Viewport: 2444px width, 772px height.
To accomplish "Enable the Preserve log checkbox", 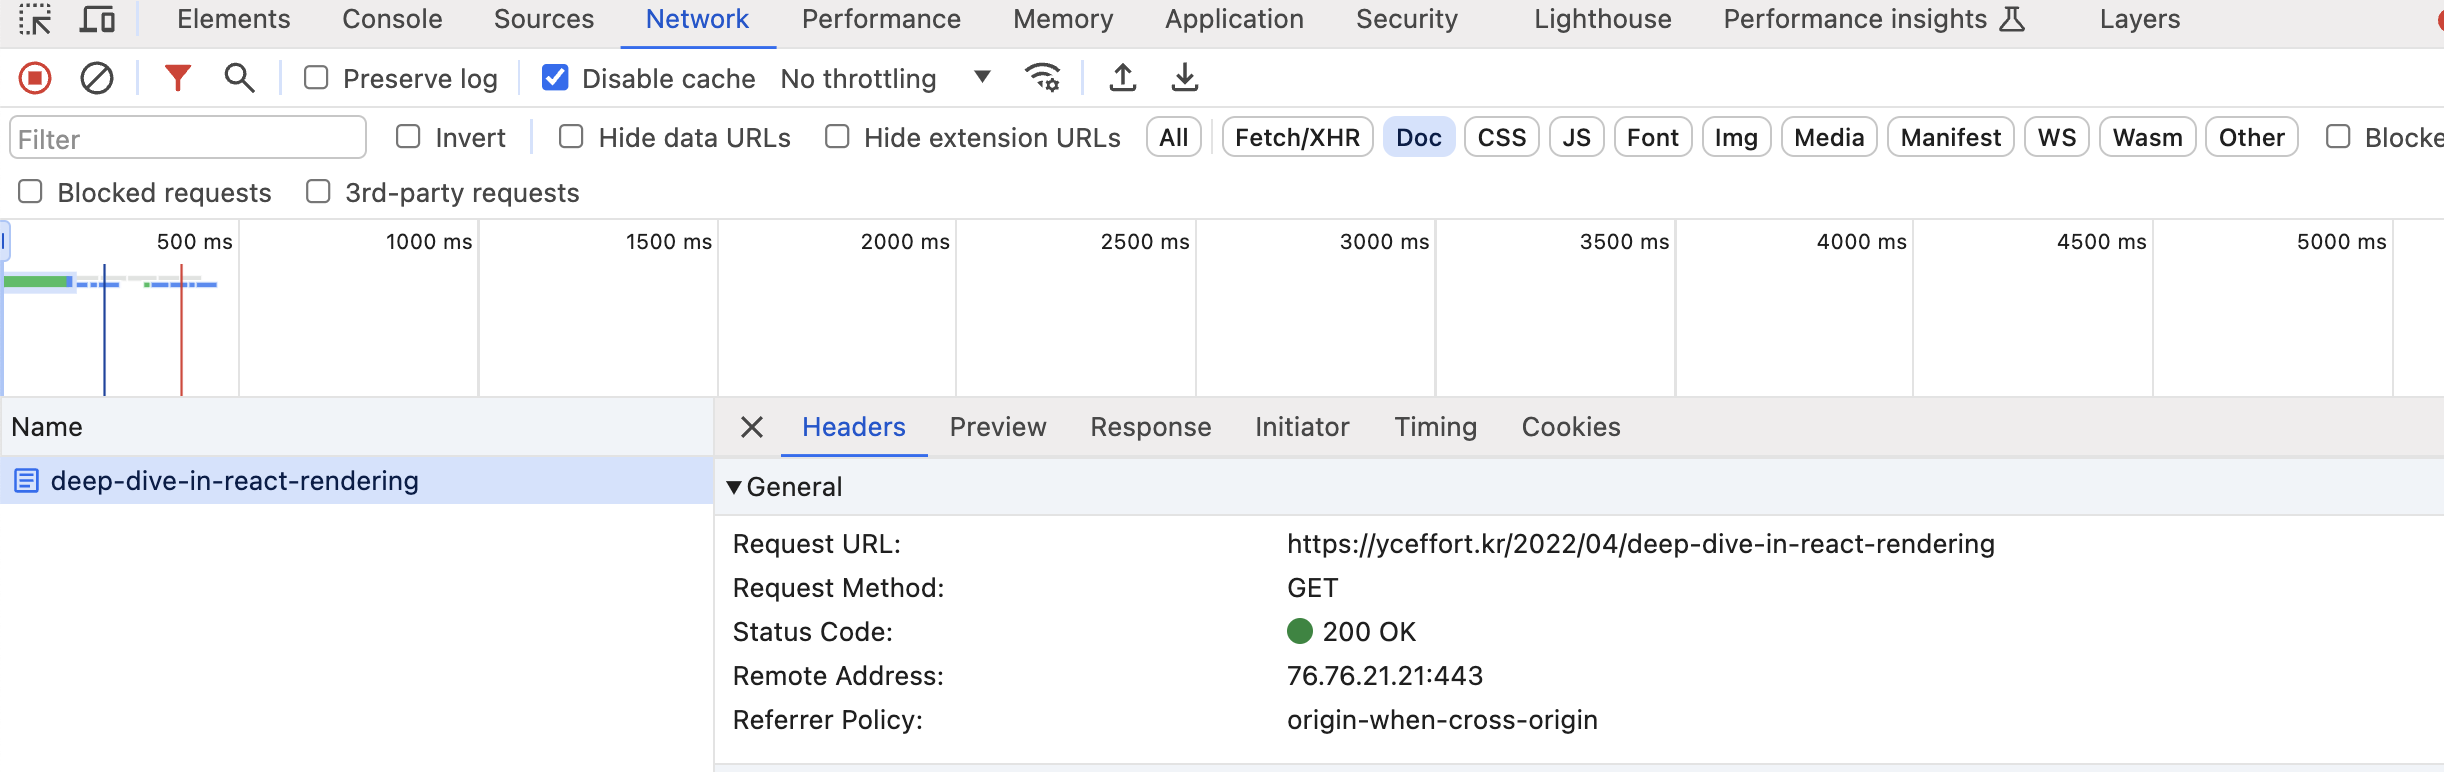I will [316, 78].
